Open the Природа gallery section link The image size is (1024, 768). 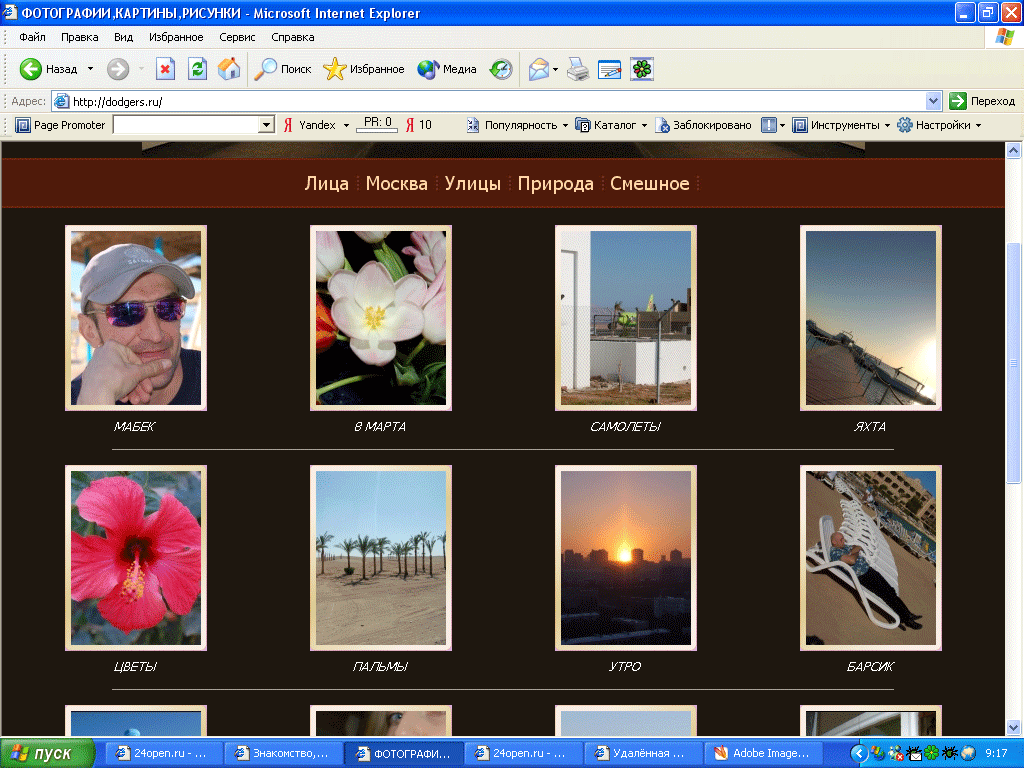[557, 184]
